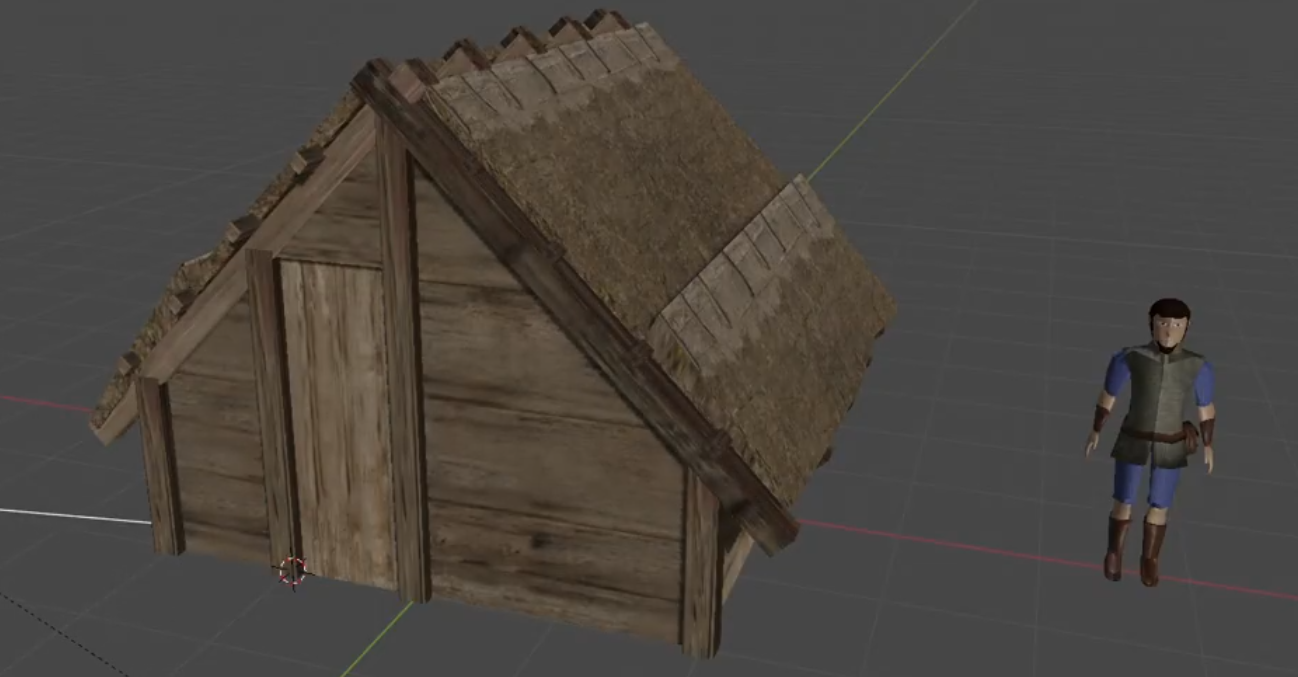Select the character's brown belt
Viewport: 1298px width, 677px height.
pyautogui.click(x=1154, y=433)
